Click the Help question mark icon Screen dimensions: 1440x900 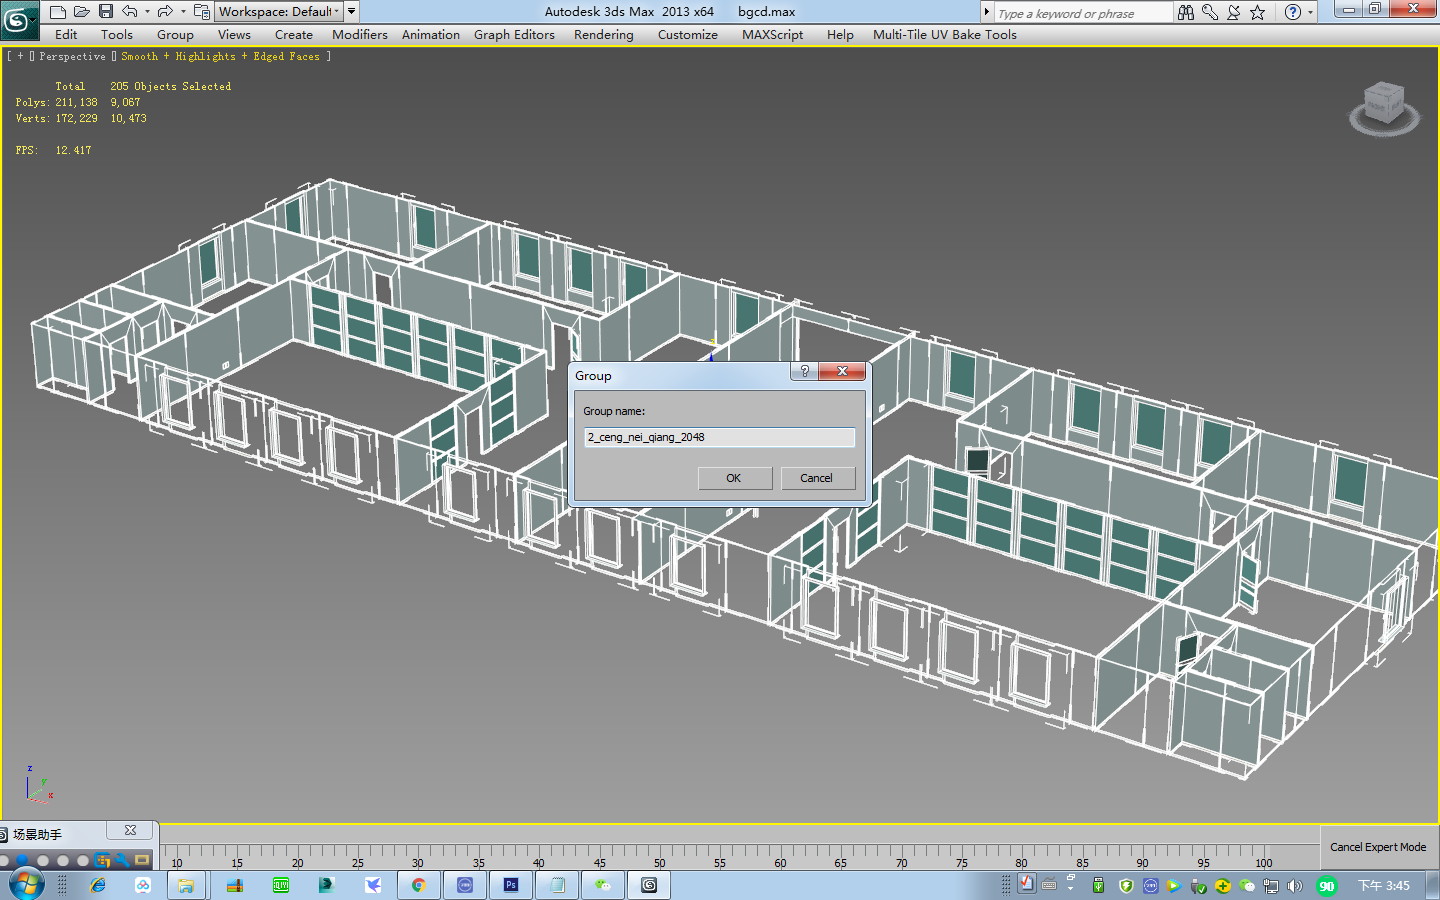point(1293,12)
